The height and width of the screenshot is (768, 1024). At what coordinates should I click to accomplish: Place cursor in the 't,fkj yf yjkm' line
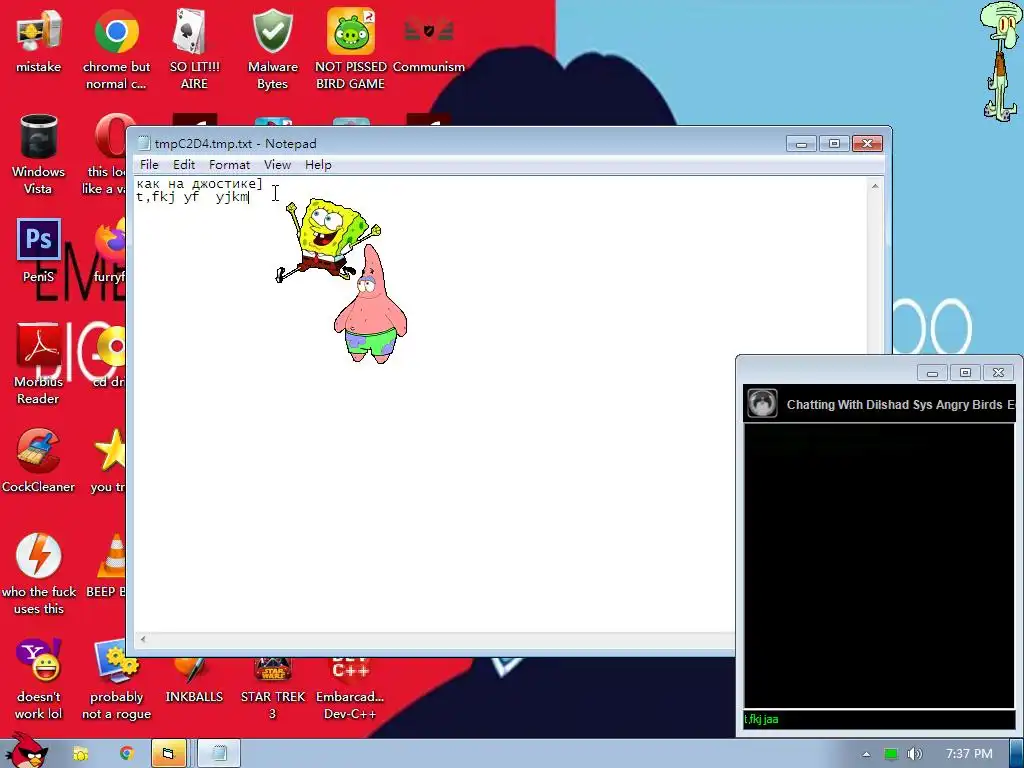pos(193,197)
